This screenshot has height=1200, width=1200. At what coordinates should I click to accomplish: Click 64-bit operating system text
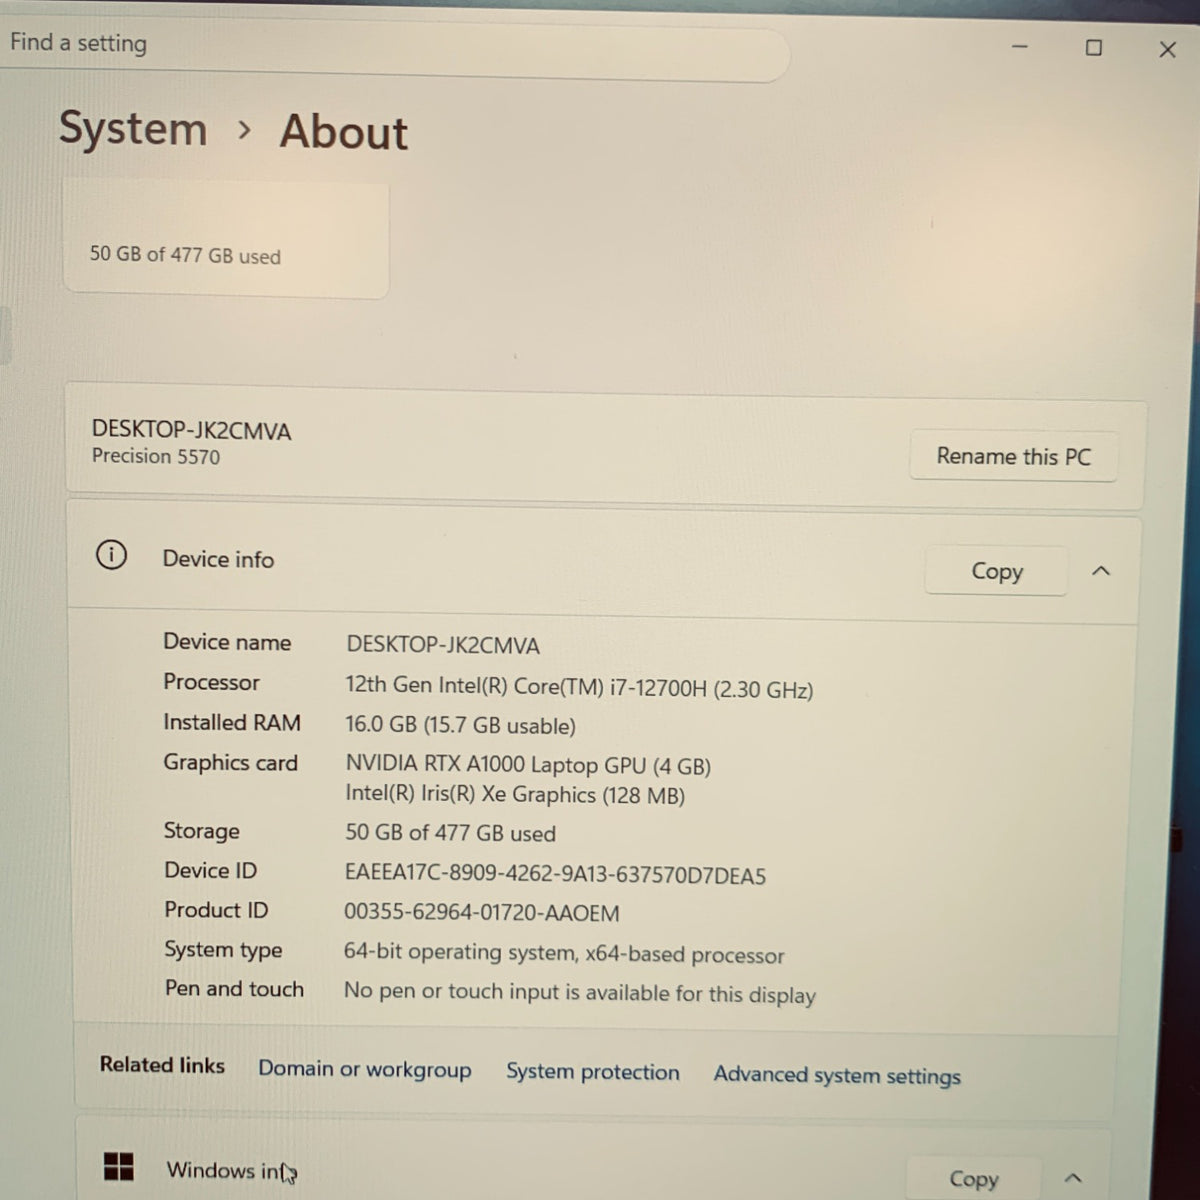[x=564, y=953]
